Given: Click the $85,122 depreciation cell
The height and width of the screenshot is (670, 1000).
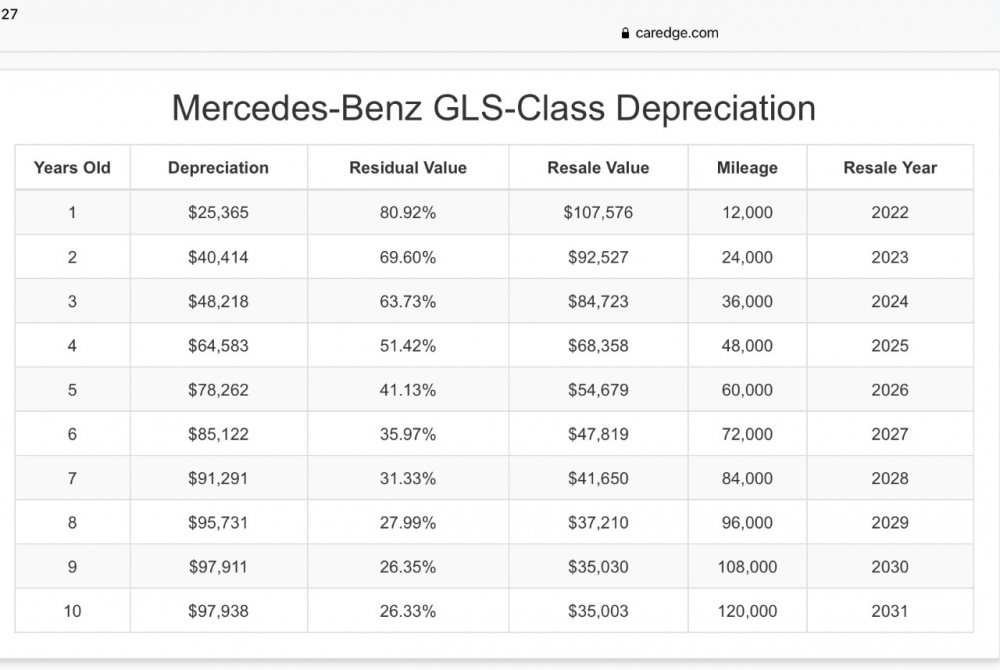Looking at the screenshot, I should tap(218, 434).
